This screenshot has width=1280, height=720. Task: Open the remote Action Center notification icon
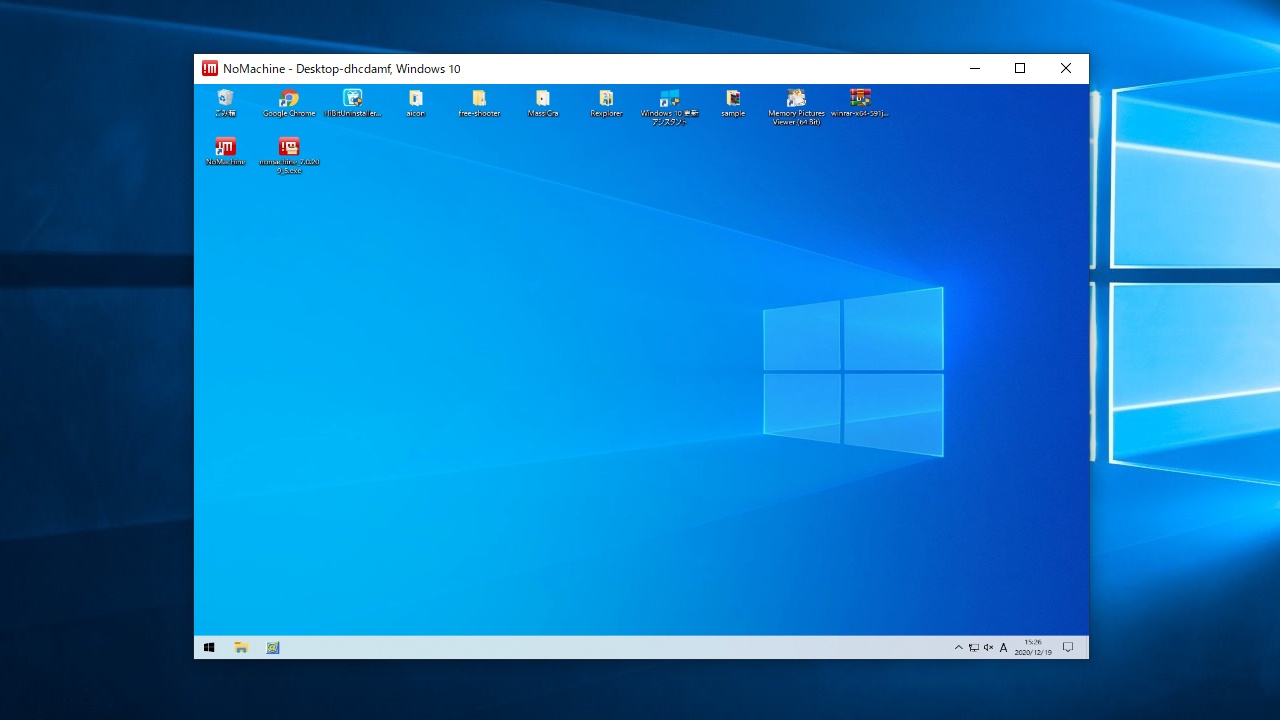click(x=1068, y=648)
